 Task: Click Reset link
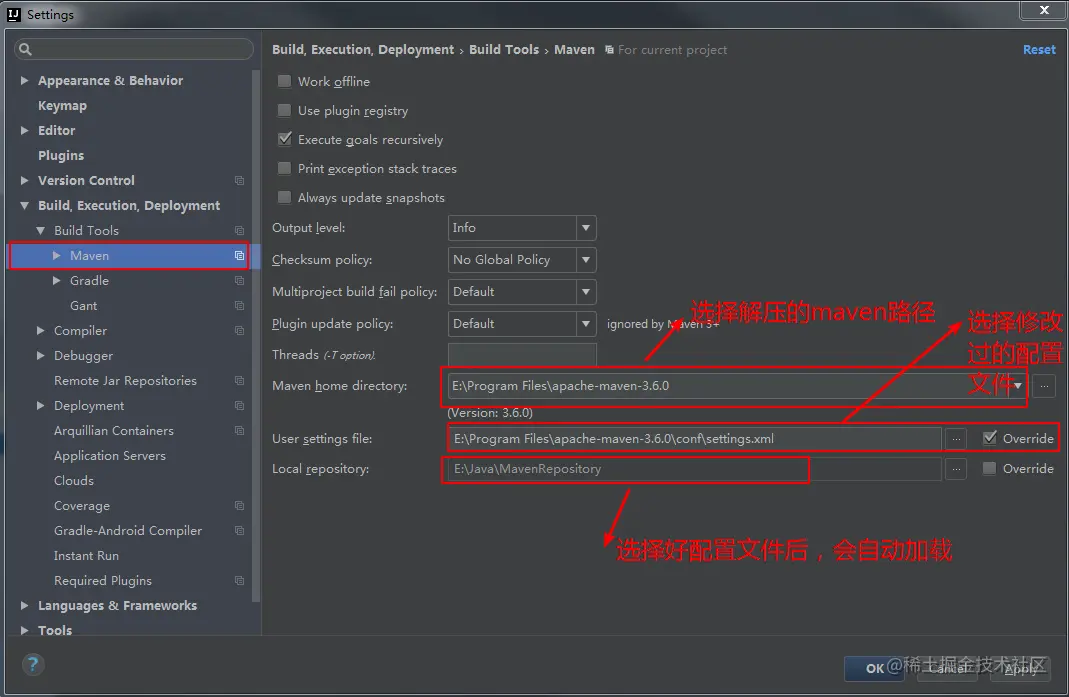[x=1039, y=50]
